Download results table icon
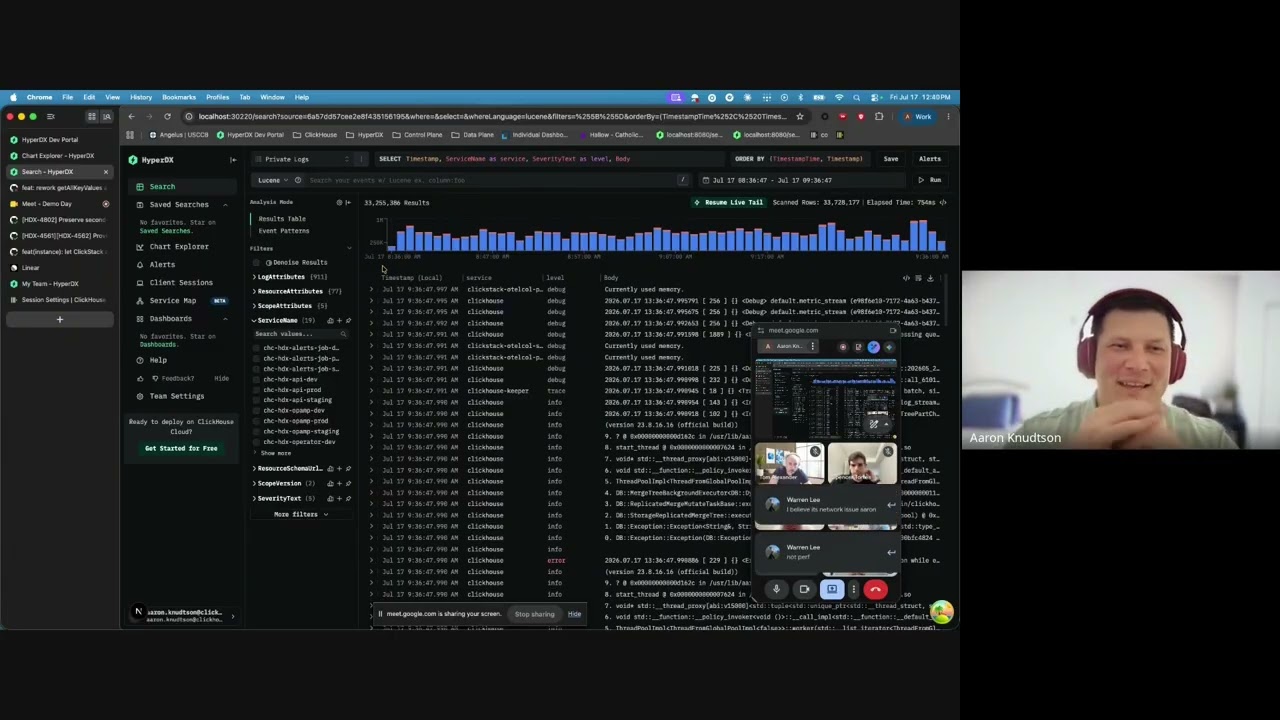The width and height of the screenshot is (1280, 720). [930, 278]
